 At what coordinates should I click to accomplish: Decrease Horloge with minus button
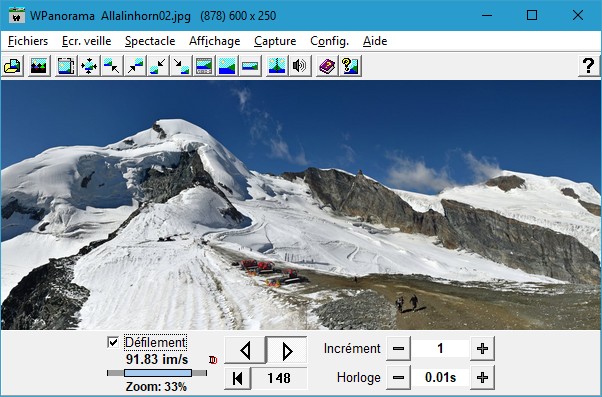[399, 378]
